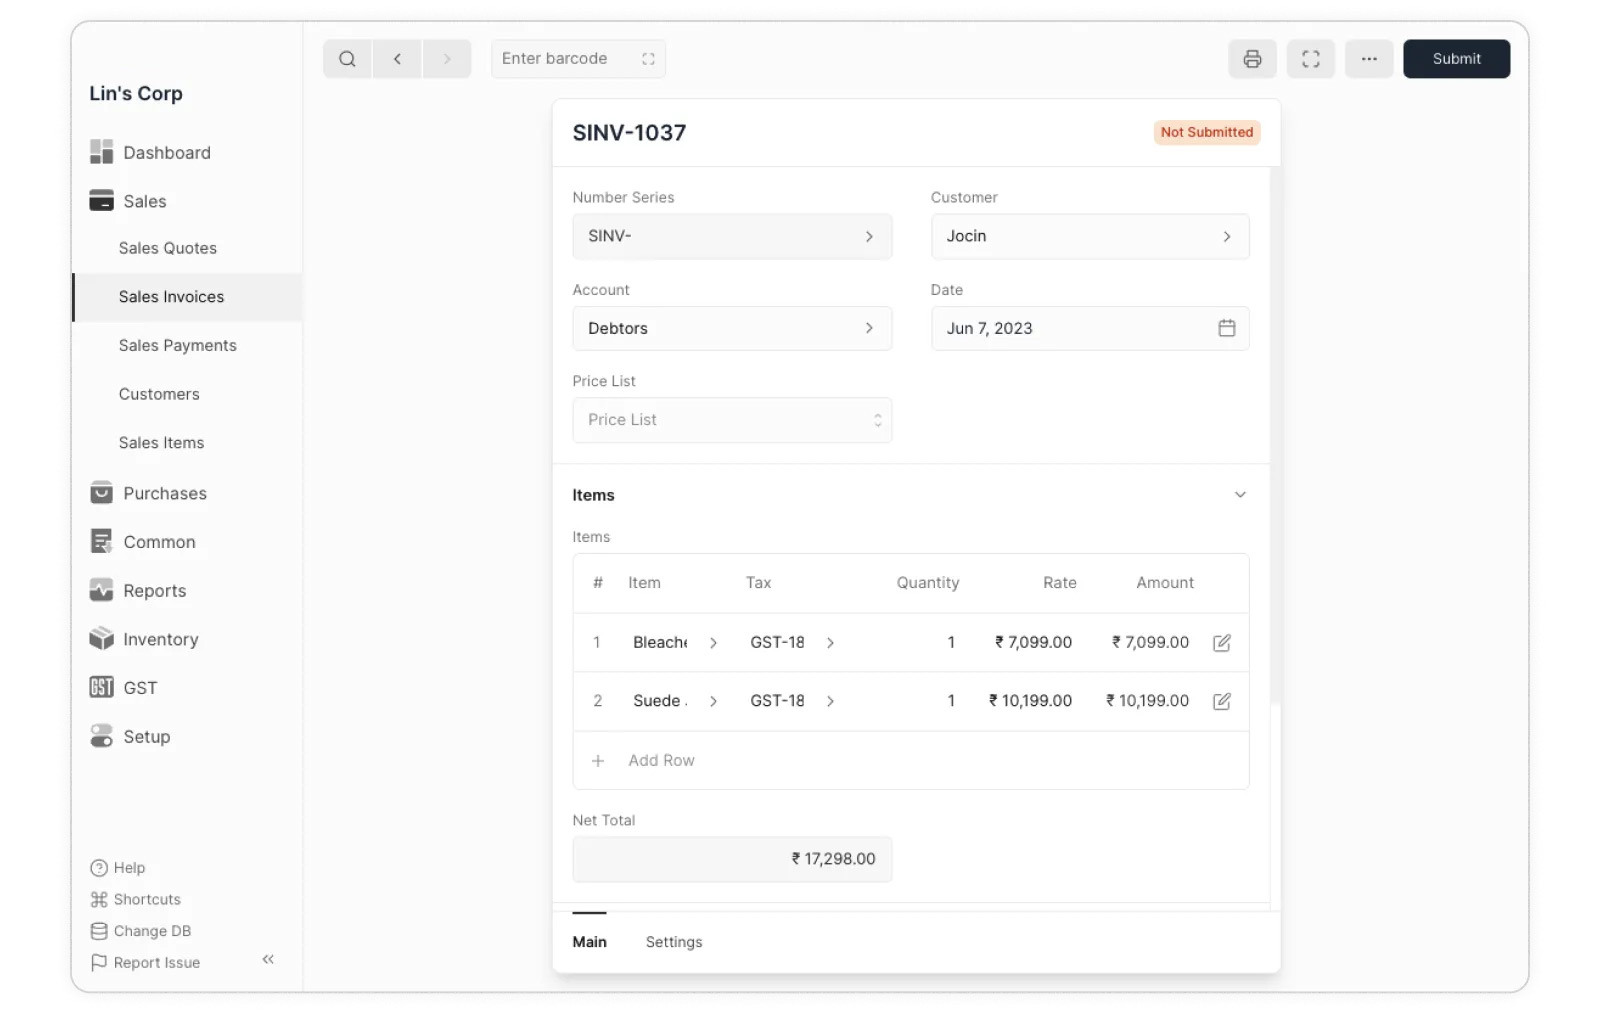
Task: Switch to the Settings tab
Action: (674, 942)
